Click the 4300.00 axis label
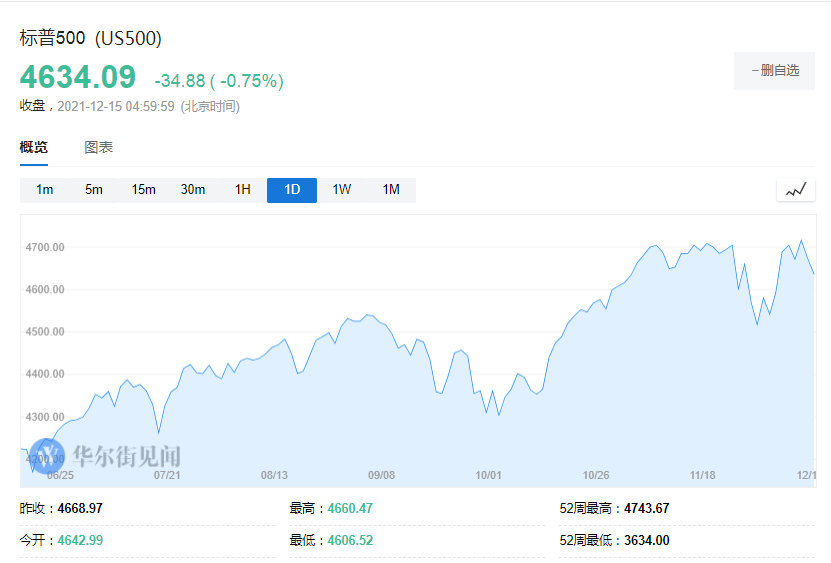831x563 pixels. [x=45, y=417]
